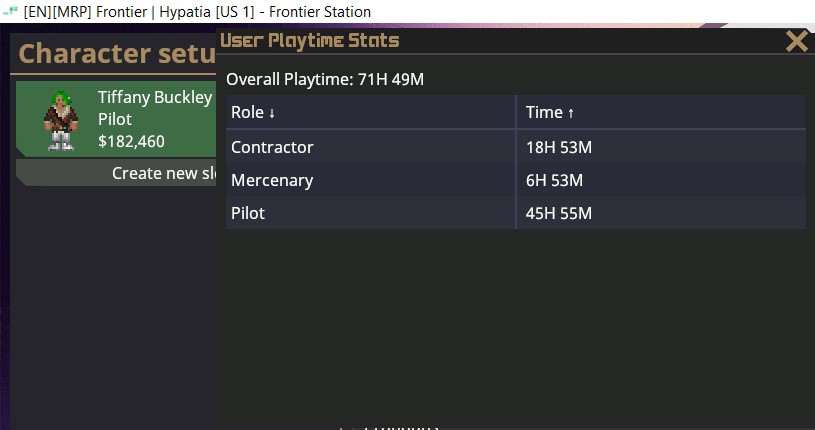Create a new character slot
The width and height of the screenshot is (815, 430).
coord(116,173)
